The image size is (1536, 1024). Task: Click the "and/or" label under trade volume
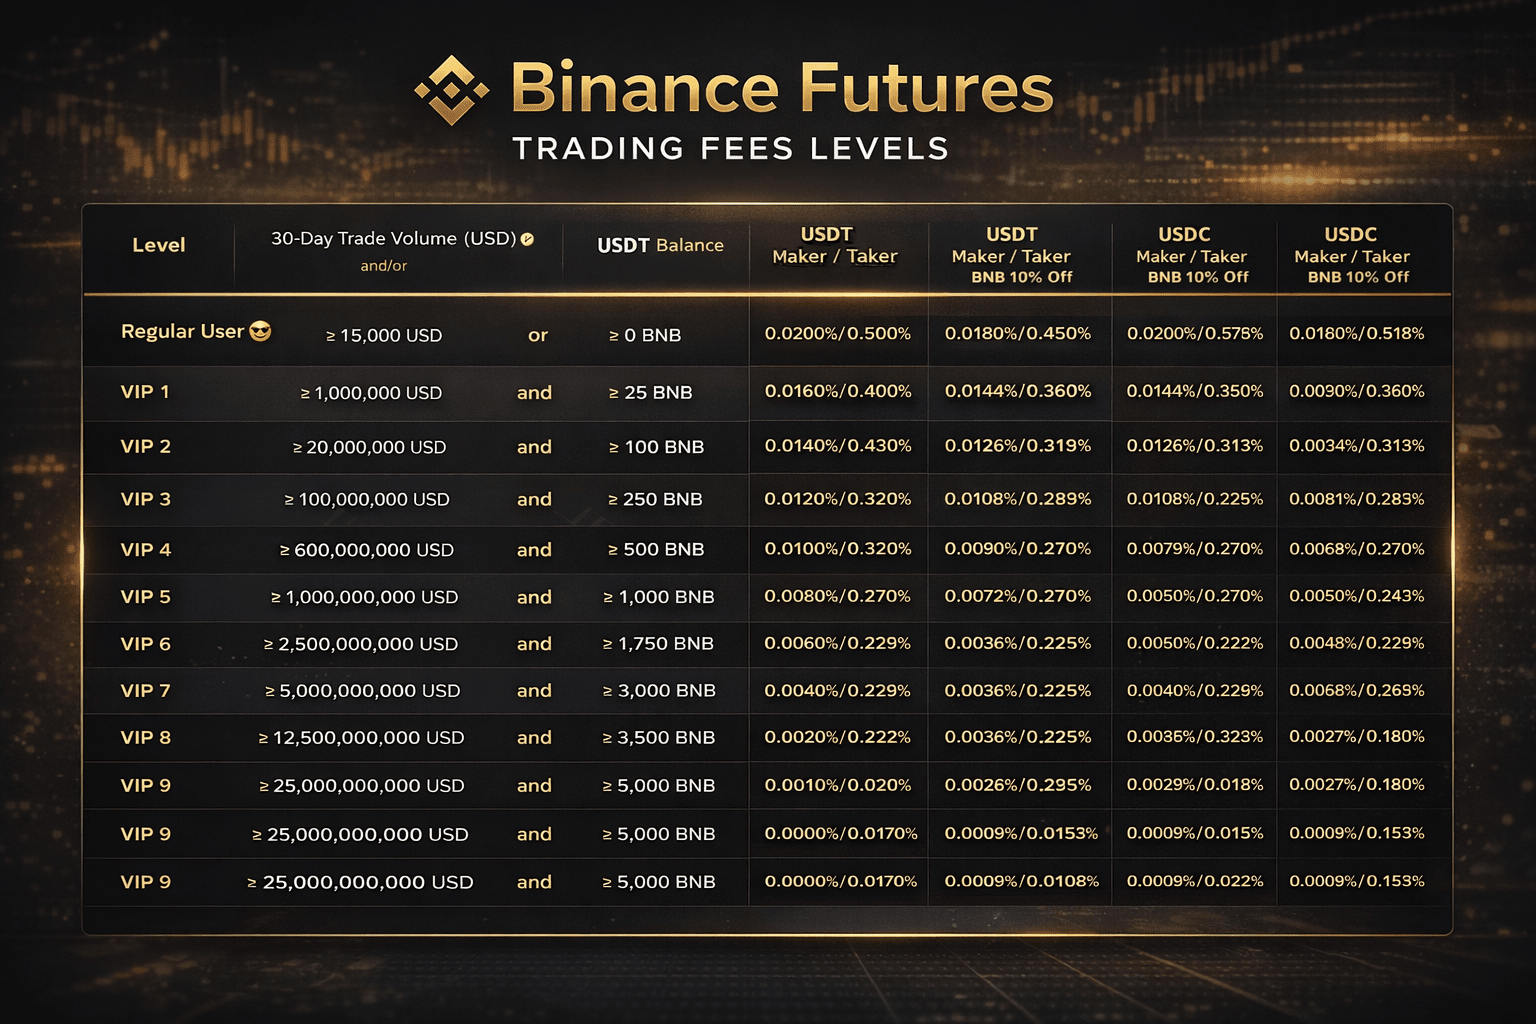[384, 266]
